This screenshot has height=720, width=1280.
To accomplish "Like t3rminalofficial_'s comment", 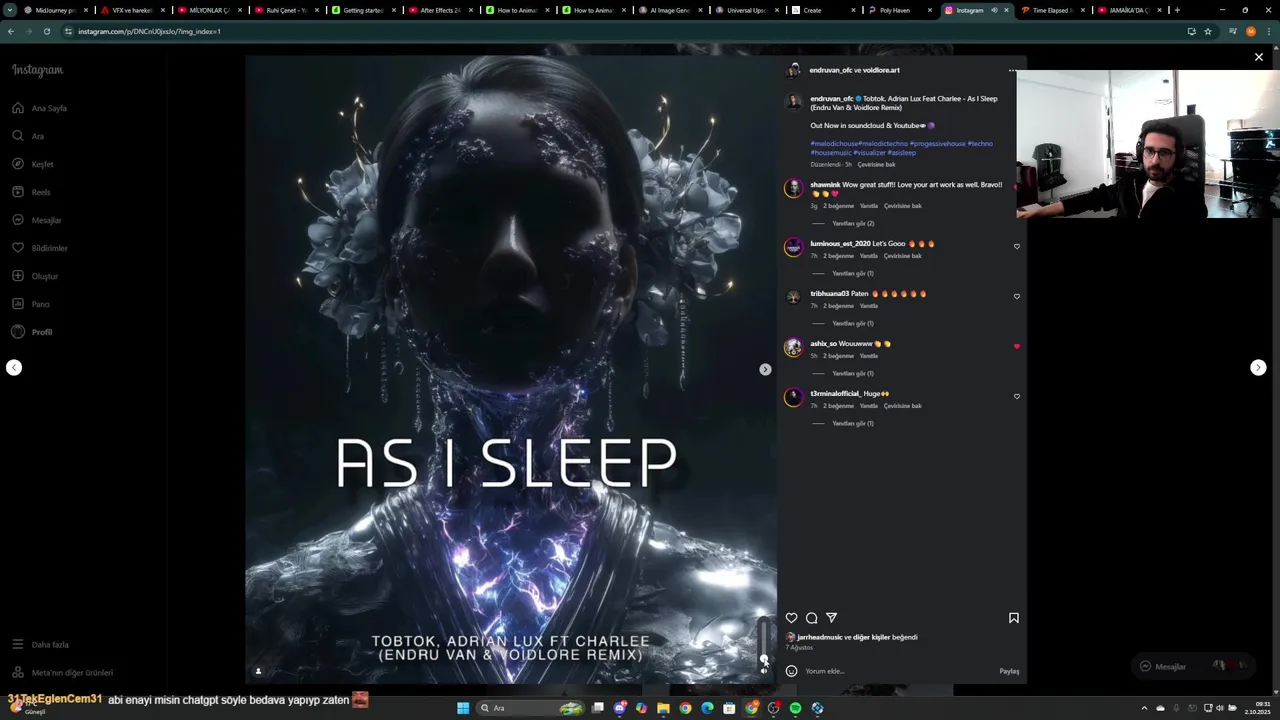I will (1017, 396).
